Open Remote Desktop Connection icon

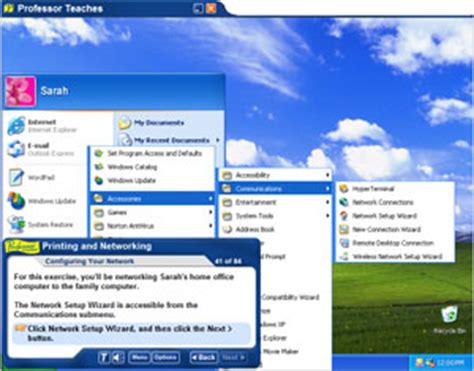pos(344,243)
